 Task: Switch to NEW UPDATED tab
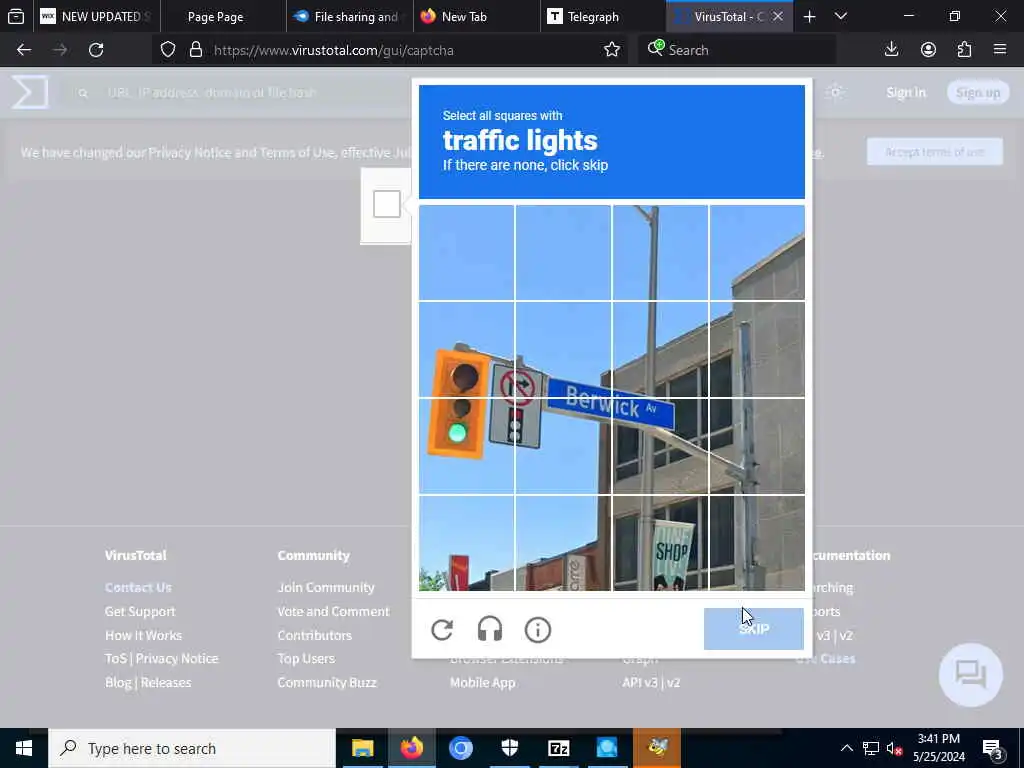click(96, 16)
